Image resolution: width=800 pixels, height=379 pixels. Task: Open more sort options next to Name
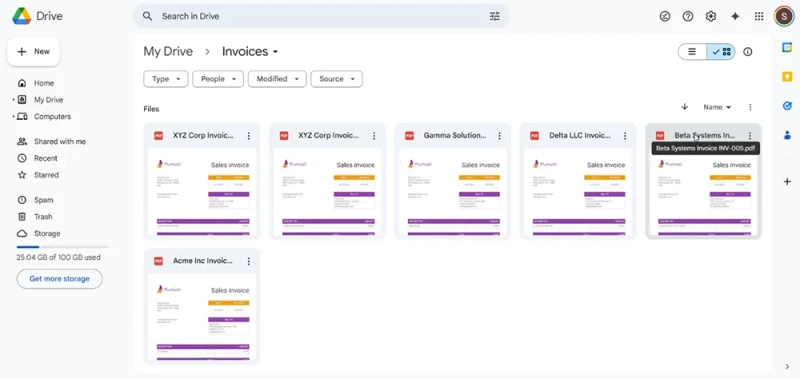[x=750, y=107]
